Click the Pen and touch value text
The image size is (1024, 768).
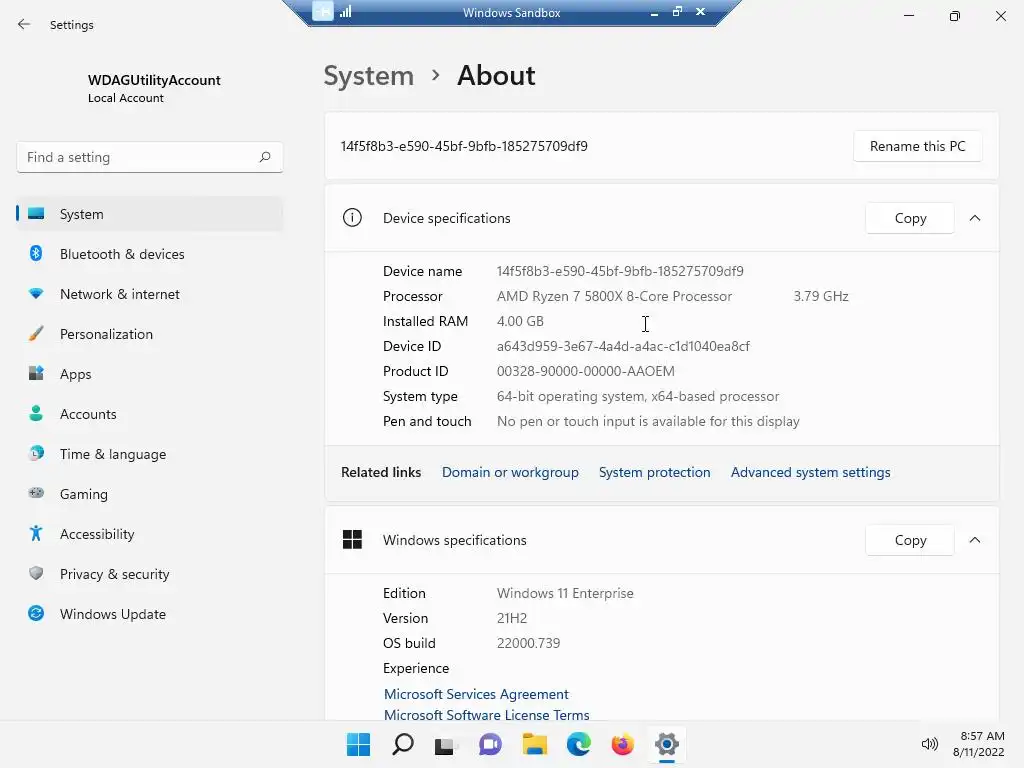click(x=648, y=421)
